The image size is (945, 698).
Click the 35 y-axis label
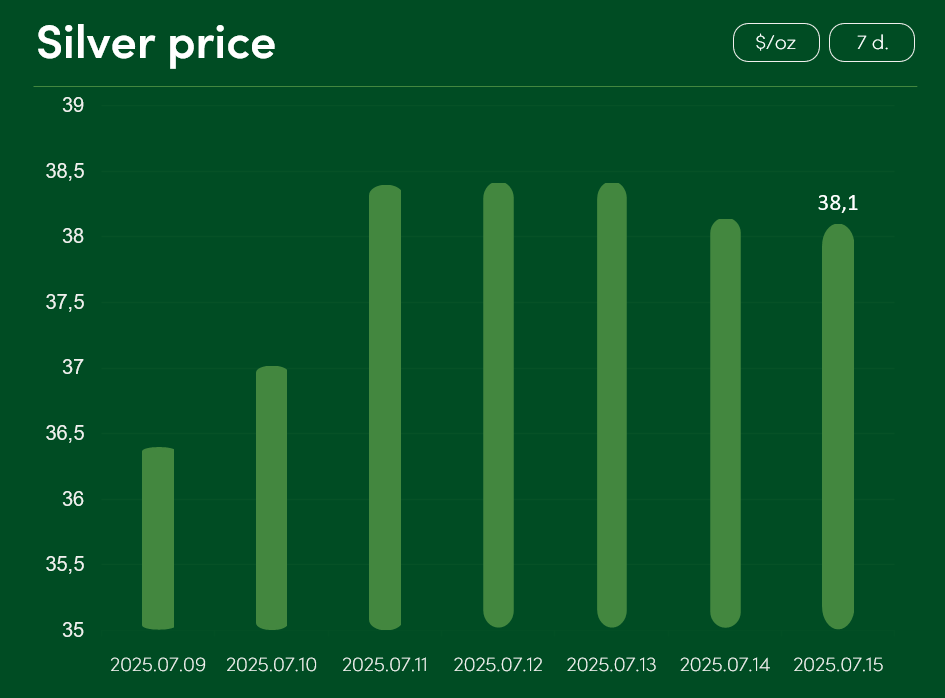click(73, 630)
